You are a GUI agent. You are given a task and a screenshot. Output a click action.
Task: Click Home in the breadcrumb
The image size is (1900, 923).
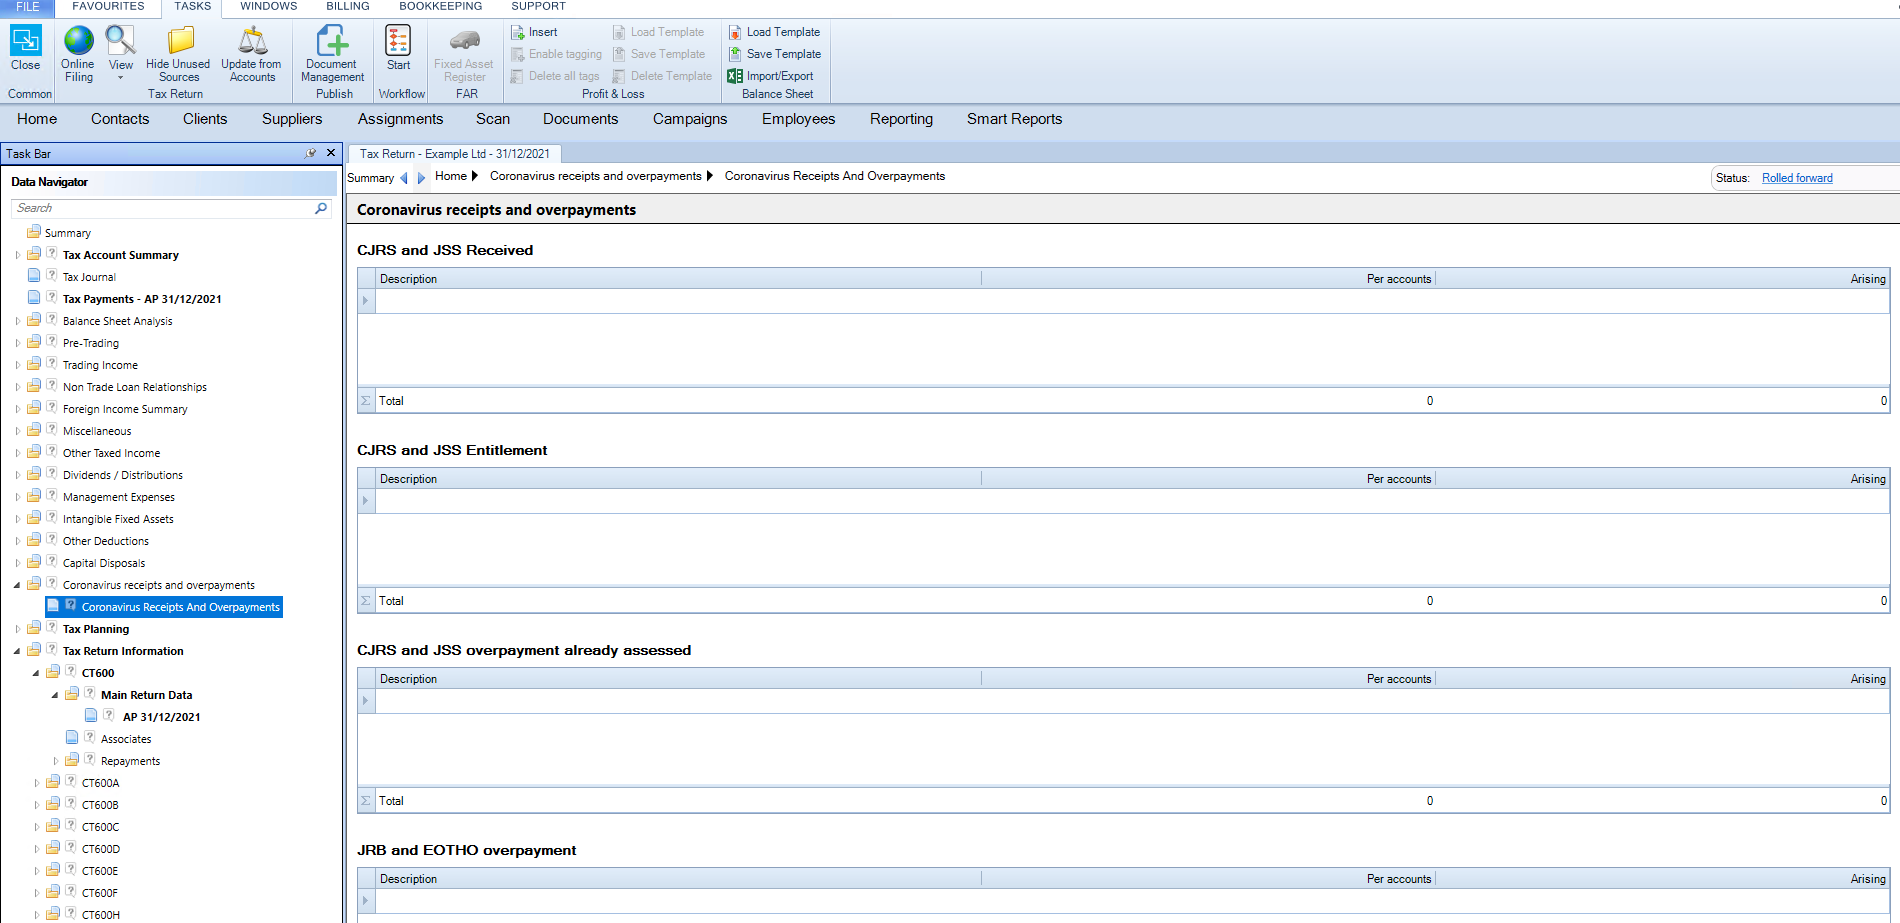coord(451,176)
